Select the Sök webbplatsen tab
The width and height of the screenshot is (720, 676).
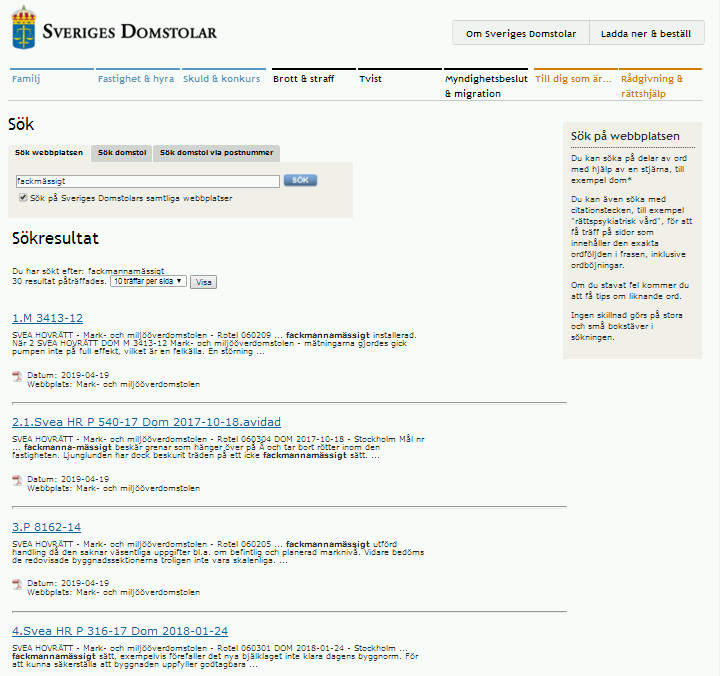click(x=49, y=153)
